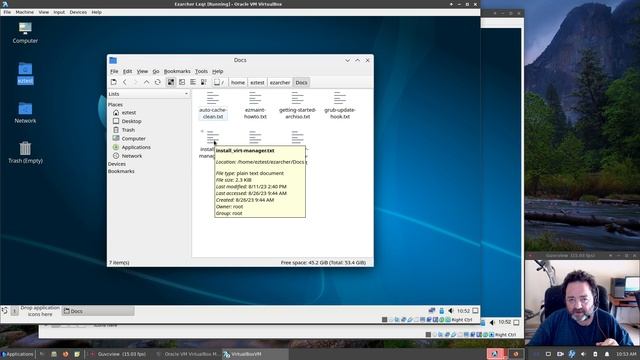Select auto-cache-clean.txt file
This screenshot has width=640, height=360.
pos(213,106)
